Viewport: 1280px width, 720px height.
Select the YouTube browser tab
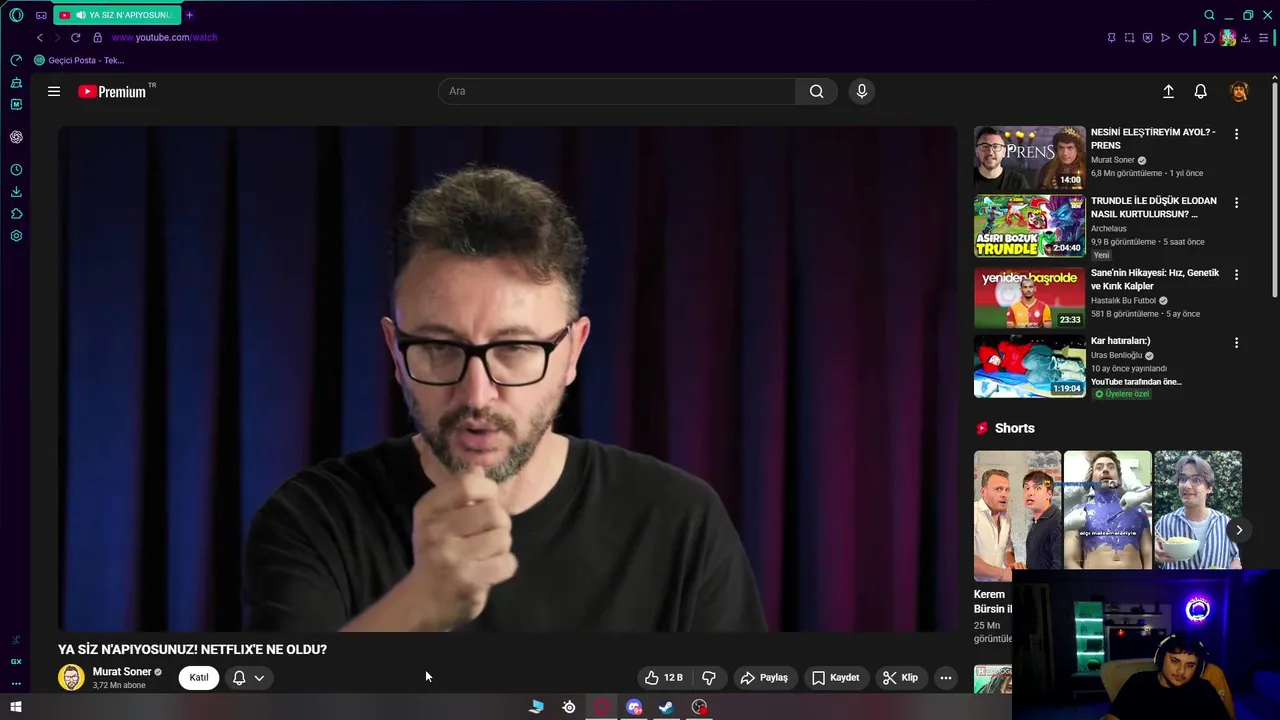coord(117,15)
